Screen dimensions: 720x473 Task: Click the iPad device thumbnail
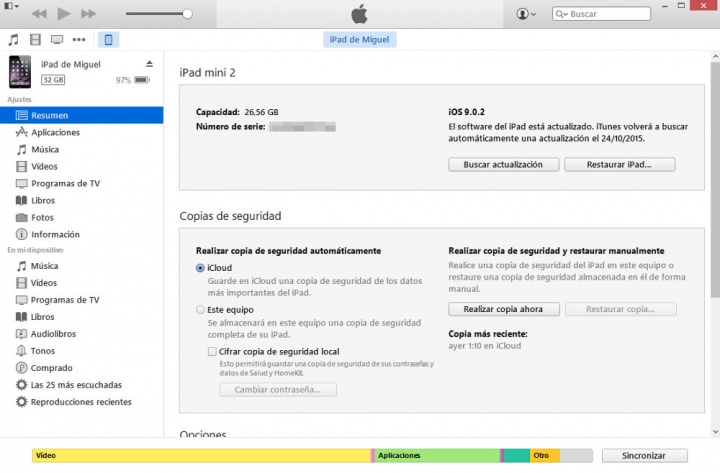(20, 72)
